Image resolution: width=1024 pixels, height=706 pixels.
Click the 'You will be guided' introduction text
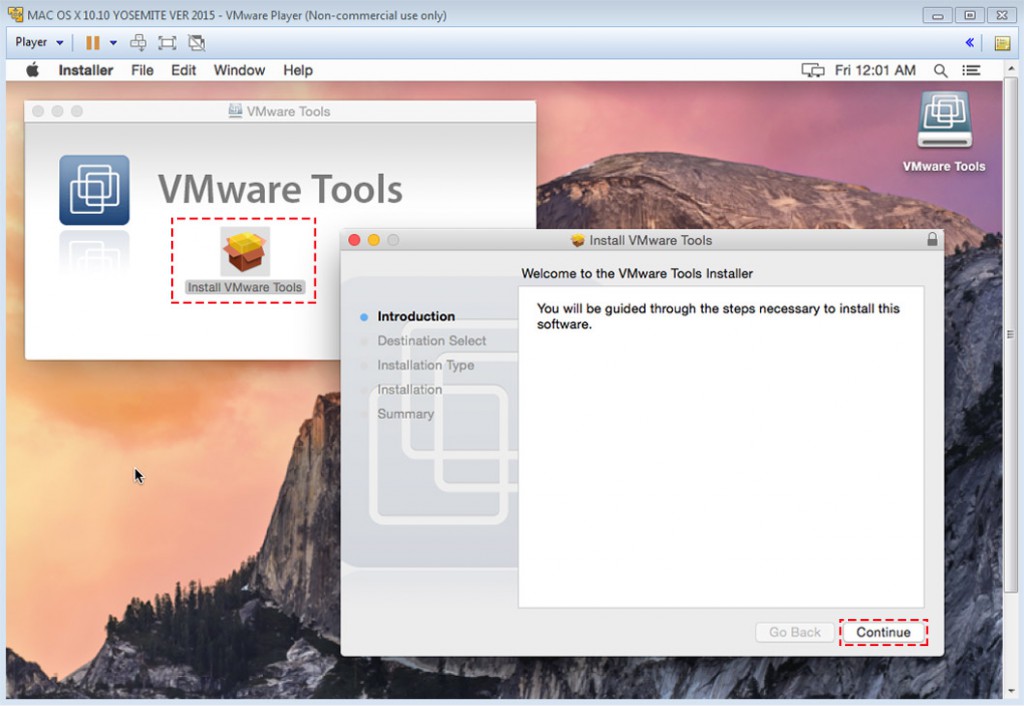point(718,316)
